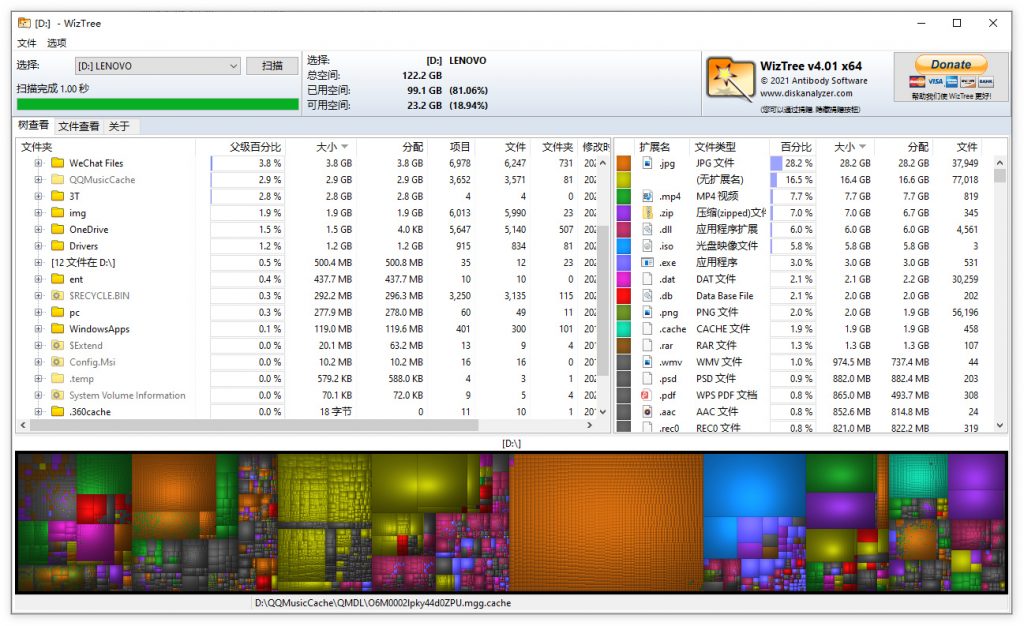This screenshot has height=626, width=1024.
Task: Open the 文件 menu
Action: (x=27, y=43)
